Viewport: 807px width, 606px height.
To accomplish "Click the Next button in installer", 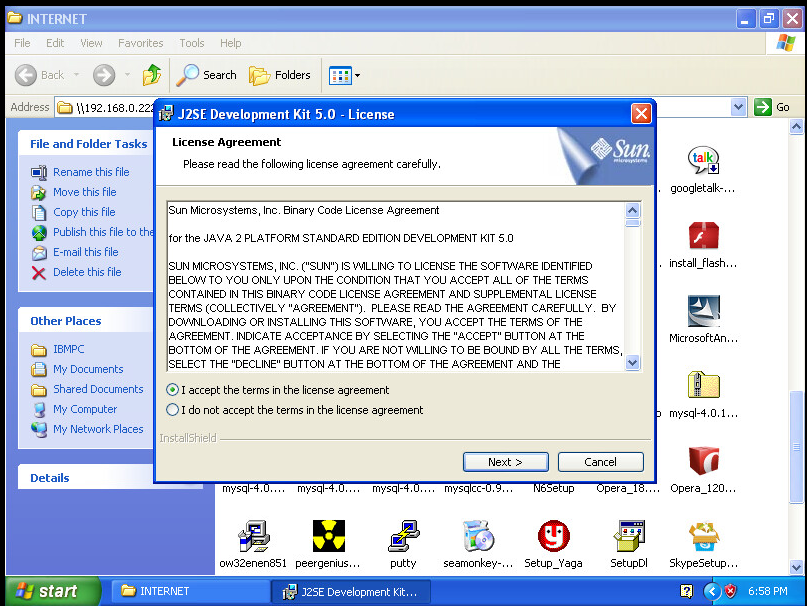I will [505, 462].
